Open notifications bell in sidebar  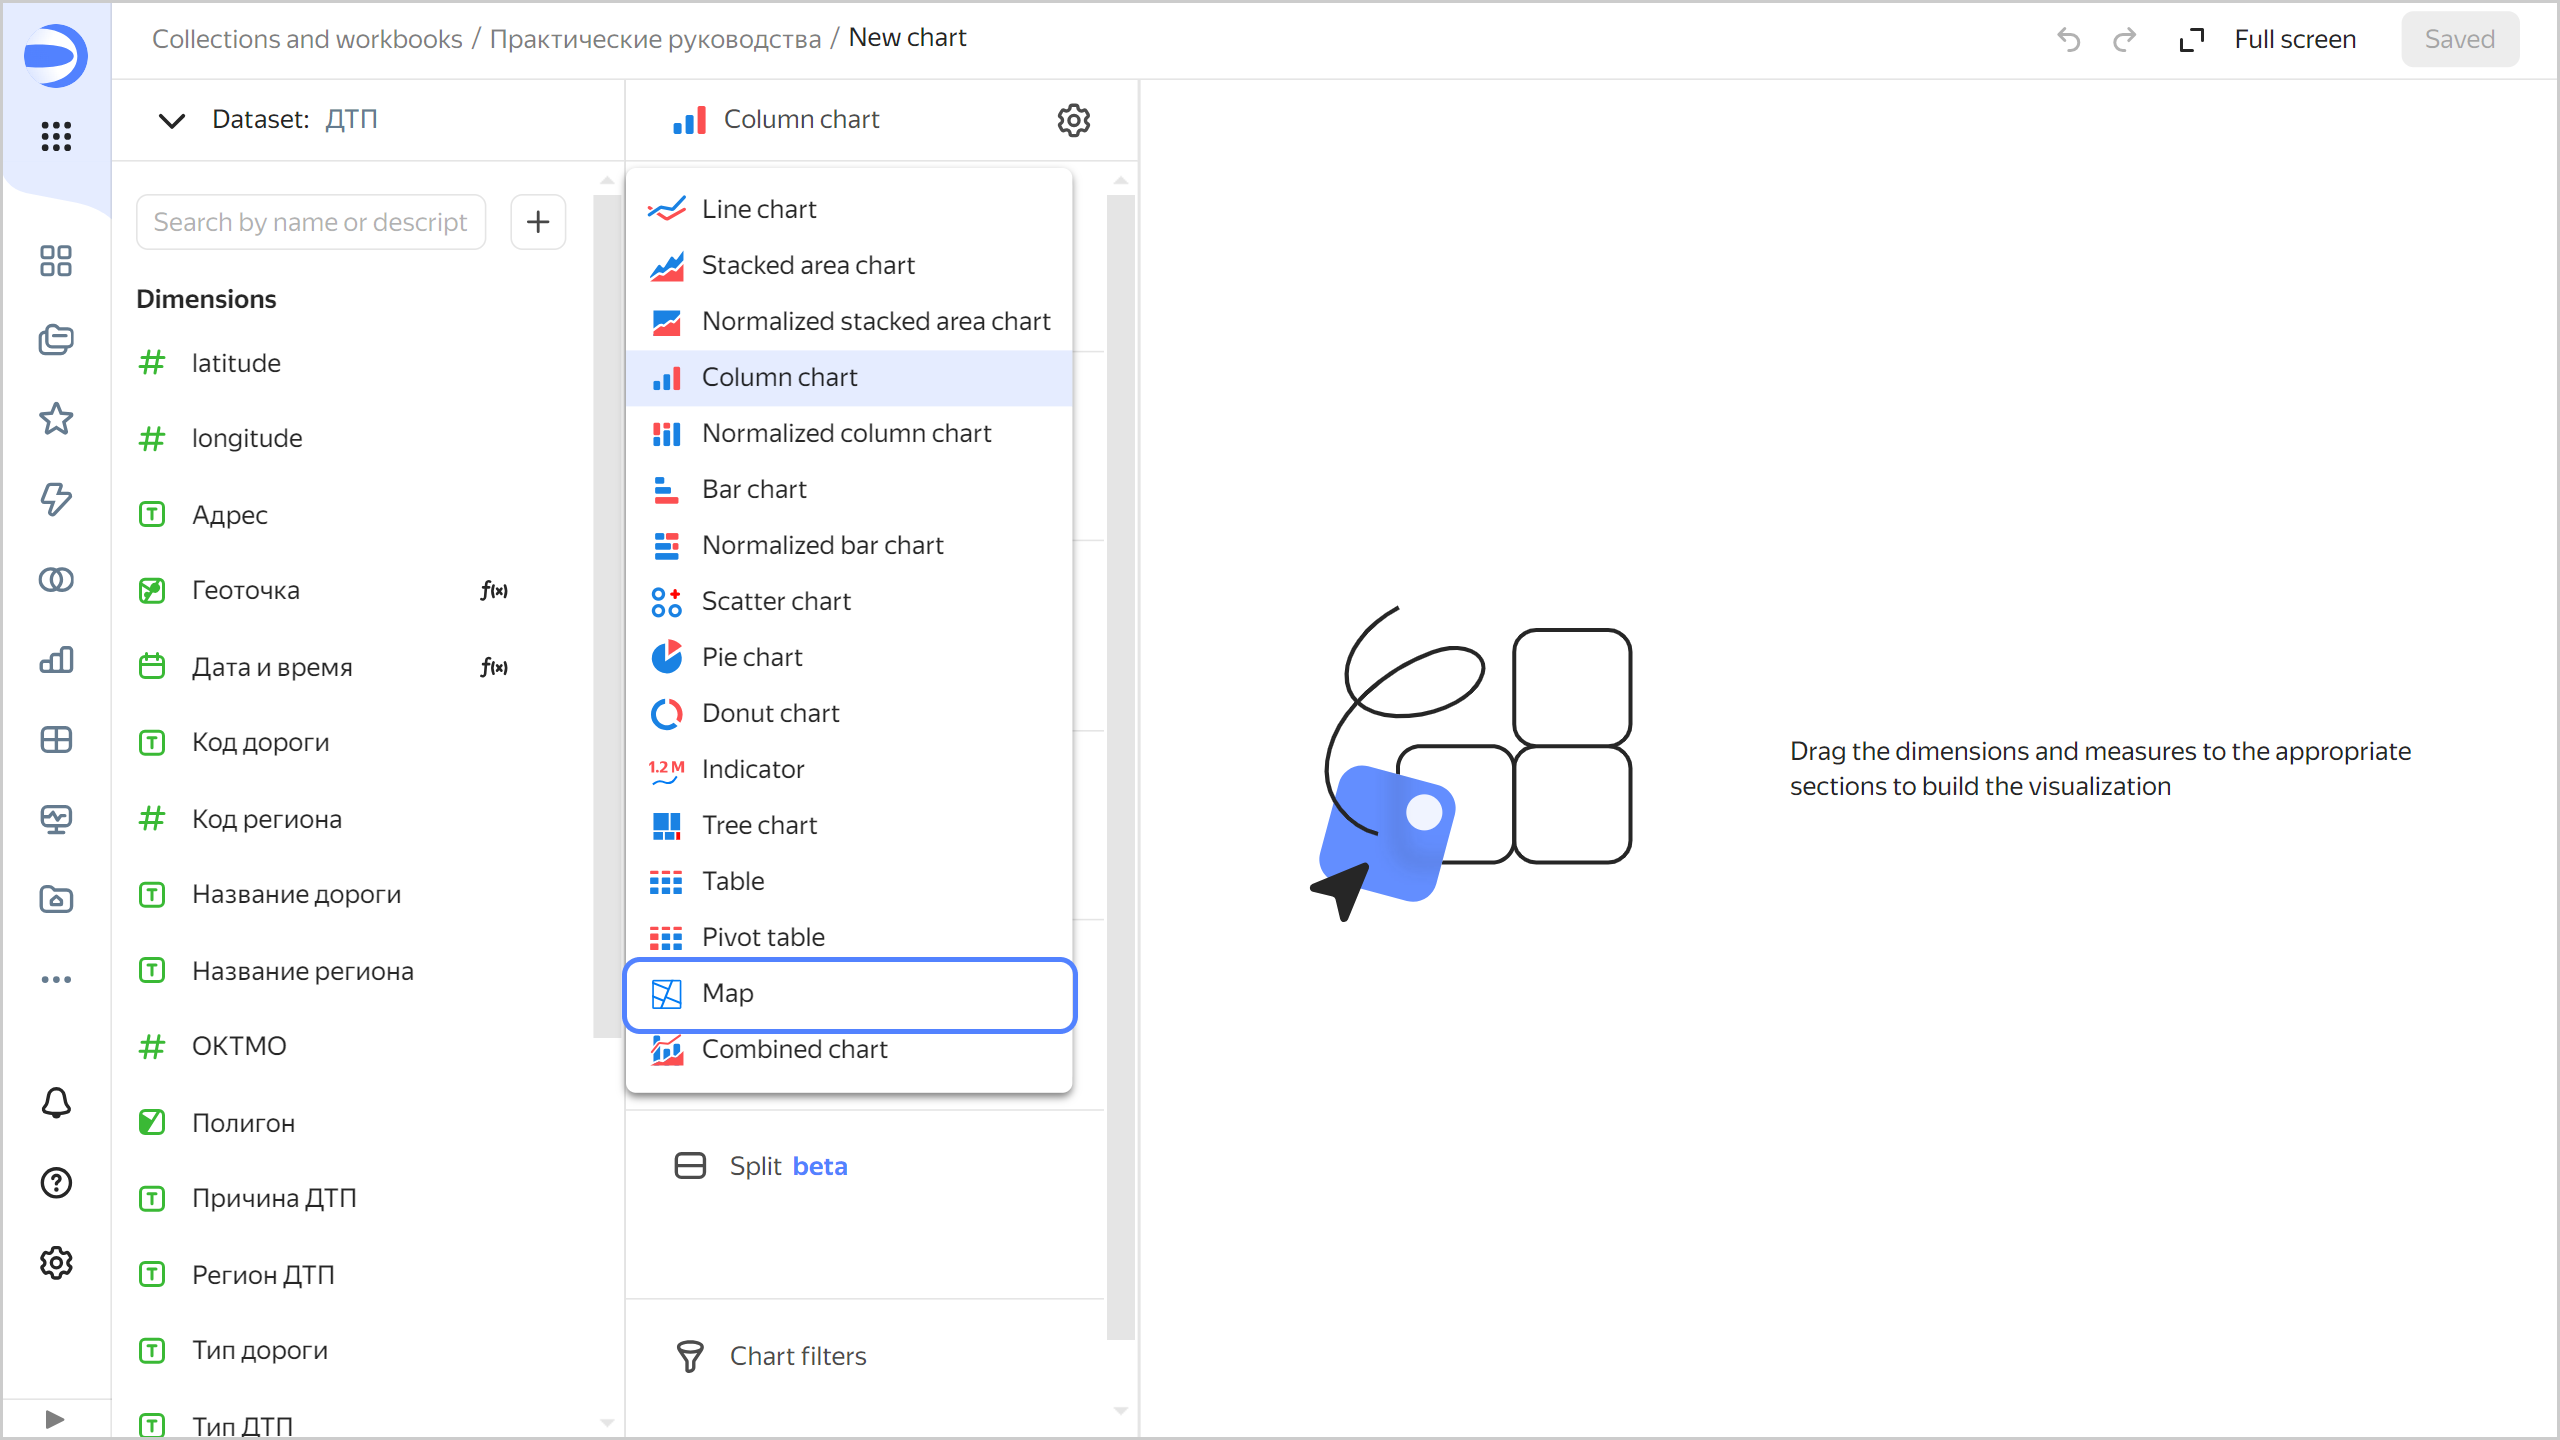(x=56, y=1103)
